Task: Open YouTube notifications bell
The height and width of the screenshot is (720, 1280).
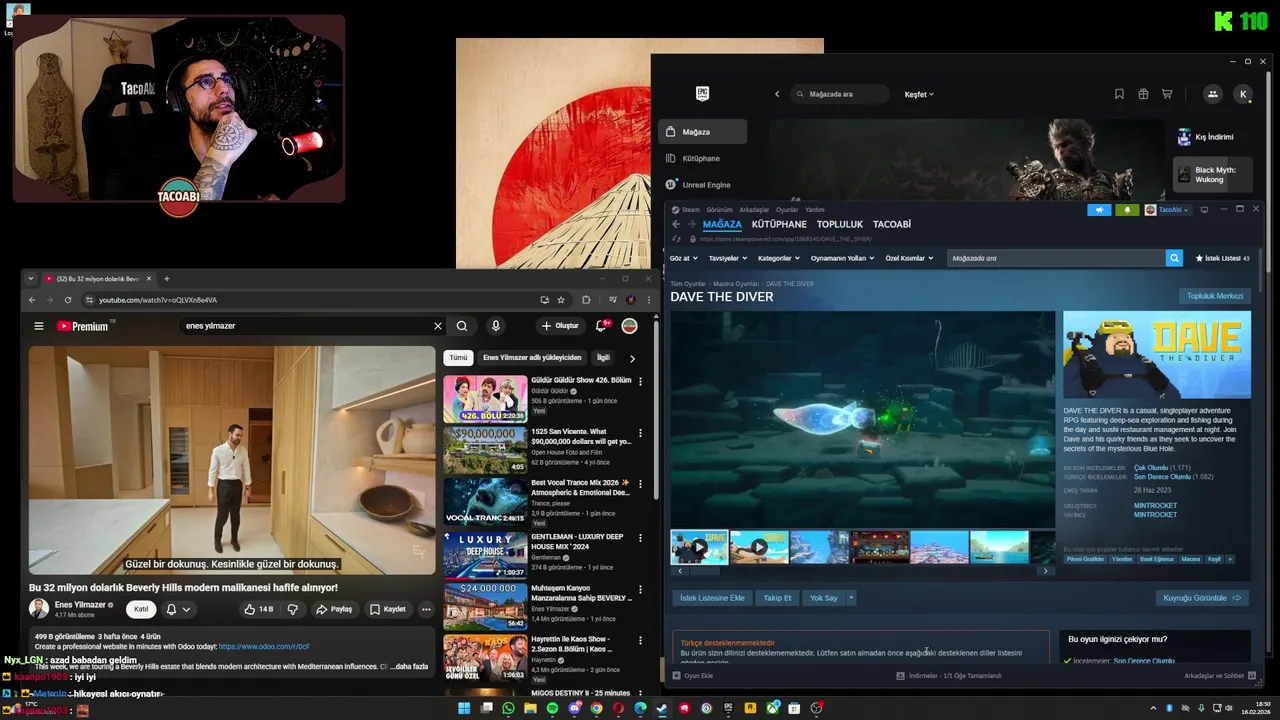Action: pyautogui.click(x=601, y=326)
